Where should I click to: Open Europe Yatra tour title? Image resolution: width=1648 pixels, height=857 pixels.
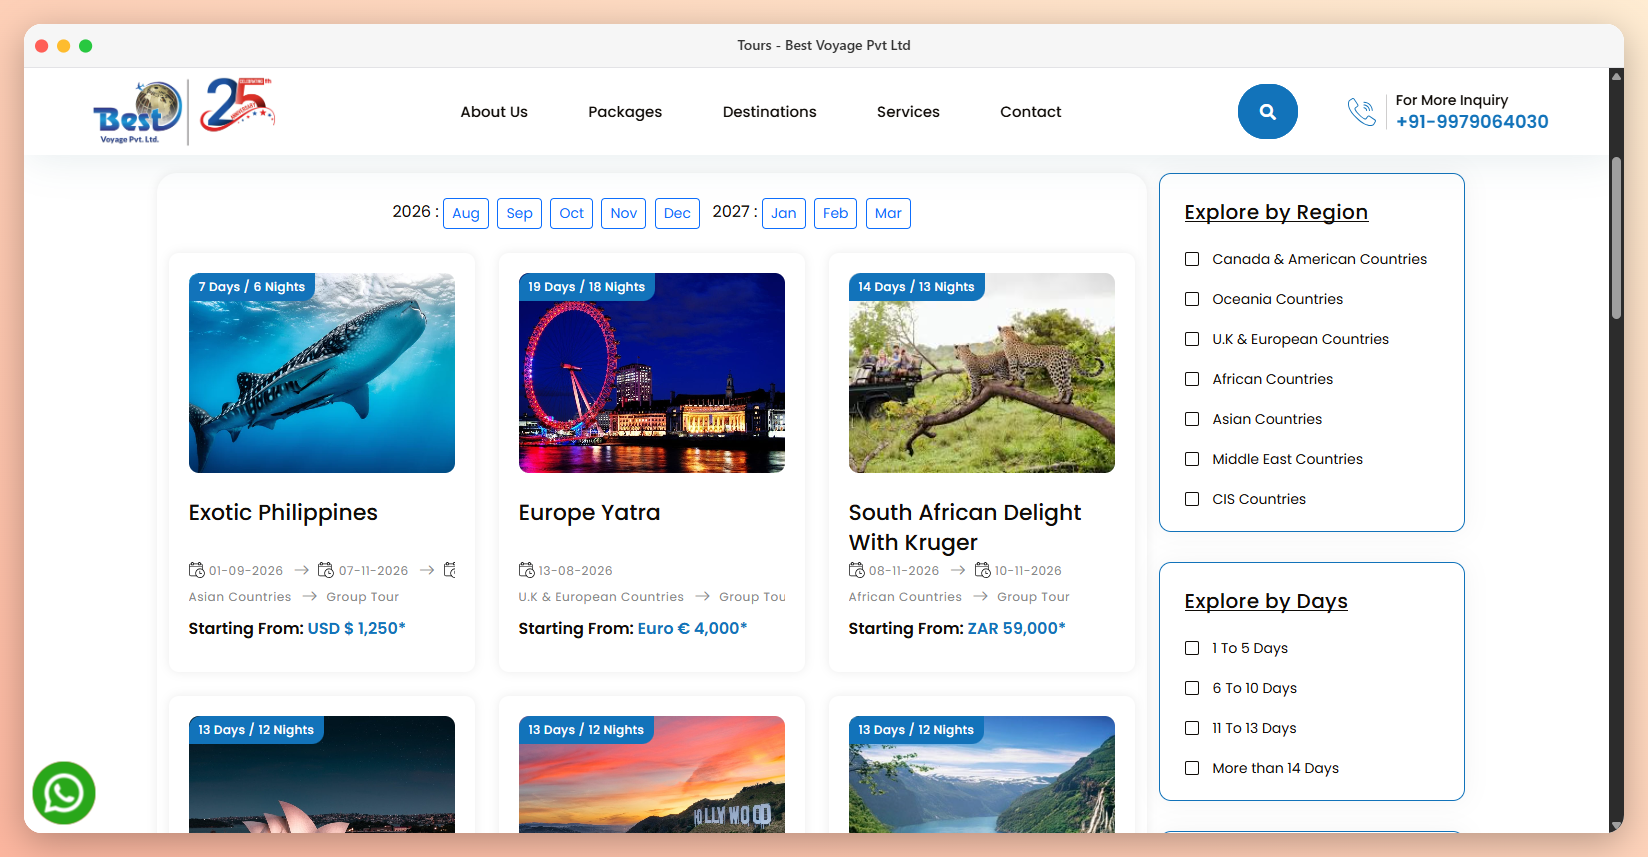pyautogui.click(x=589, y=513)
